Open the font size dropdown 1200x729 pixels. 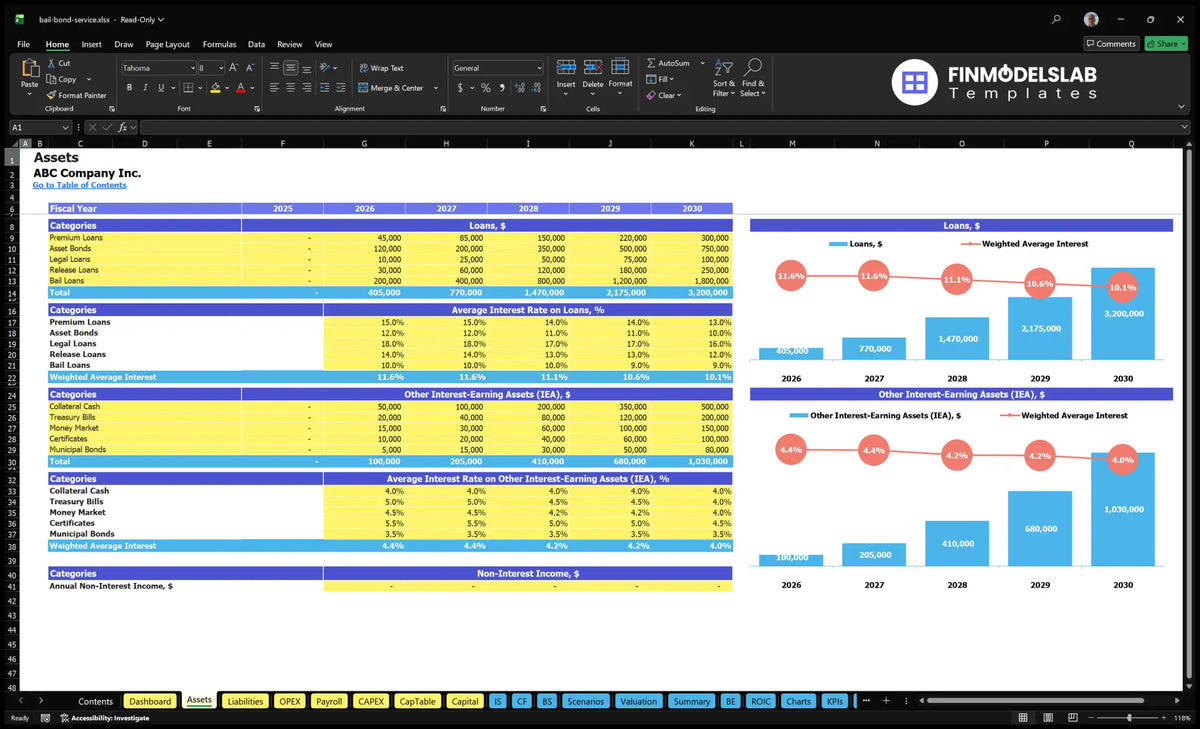[219, 68]
